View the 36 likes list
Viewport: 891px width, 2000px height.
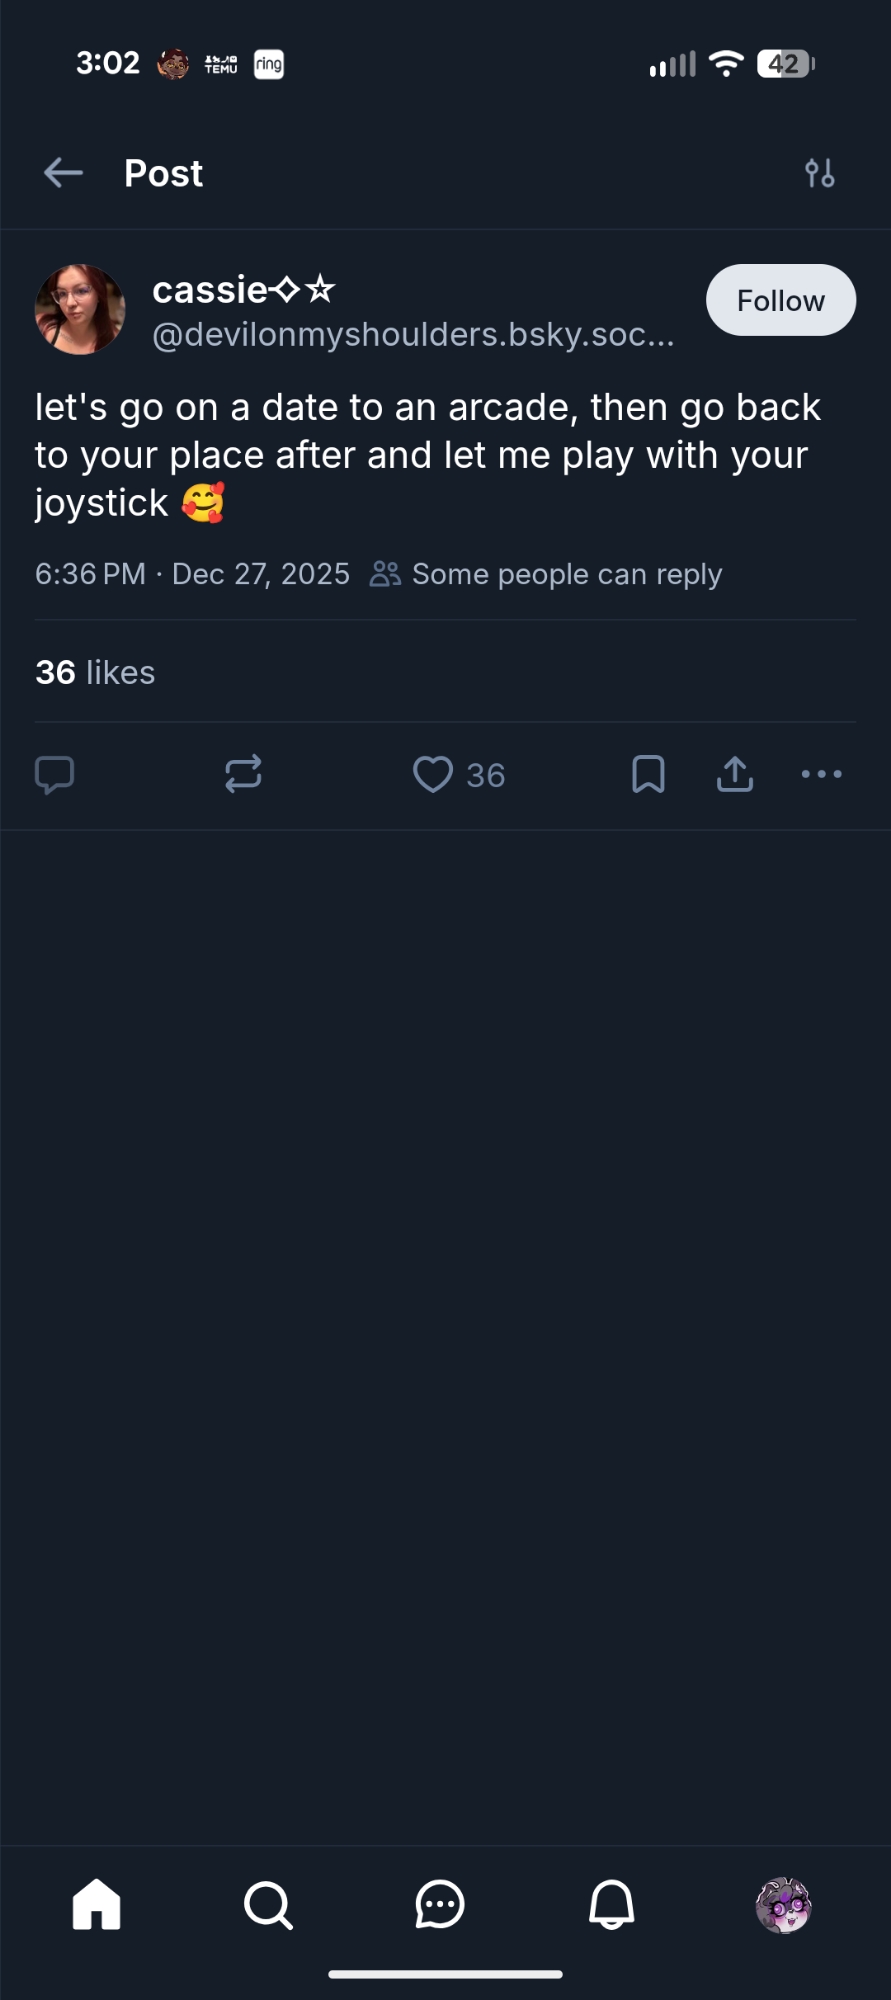[95, 673]
